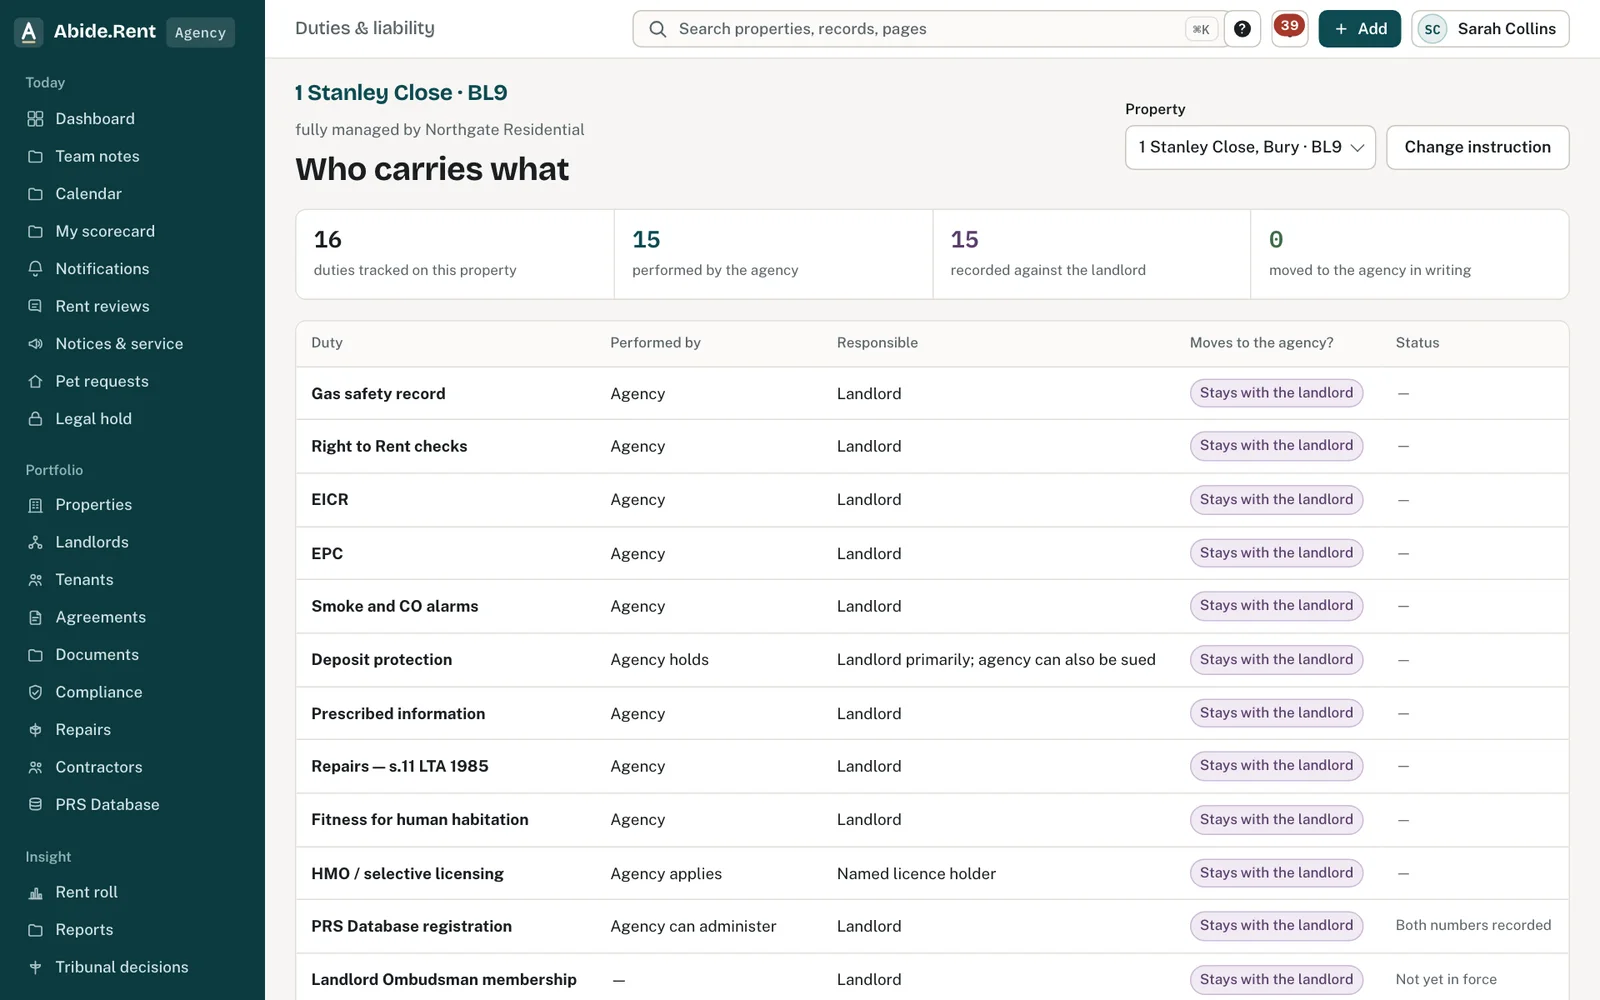The width and height of the screenshot is (1600, 1000).
Task: Click the Agency badge beside the logo
Action: coord(200,32)
